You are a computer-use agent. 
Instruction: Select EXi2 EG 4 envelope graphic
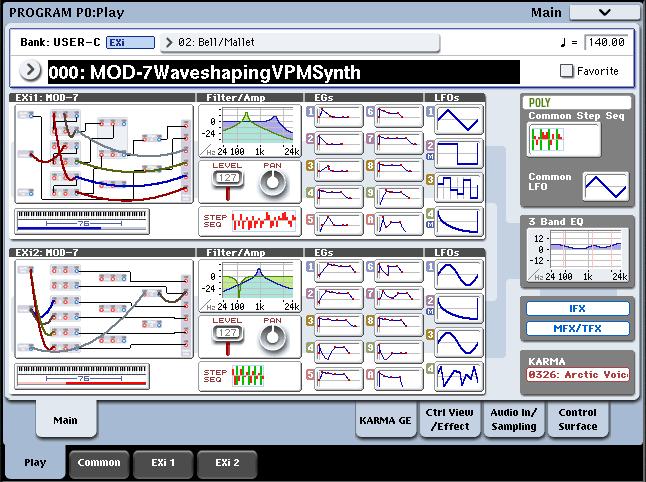(339, 351)
